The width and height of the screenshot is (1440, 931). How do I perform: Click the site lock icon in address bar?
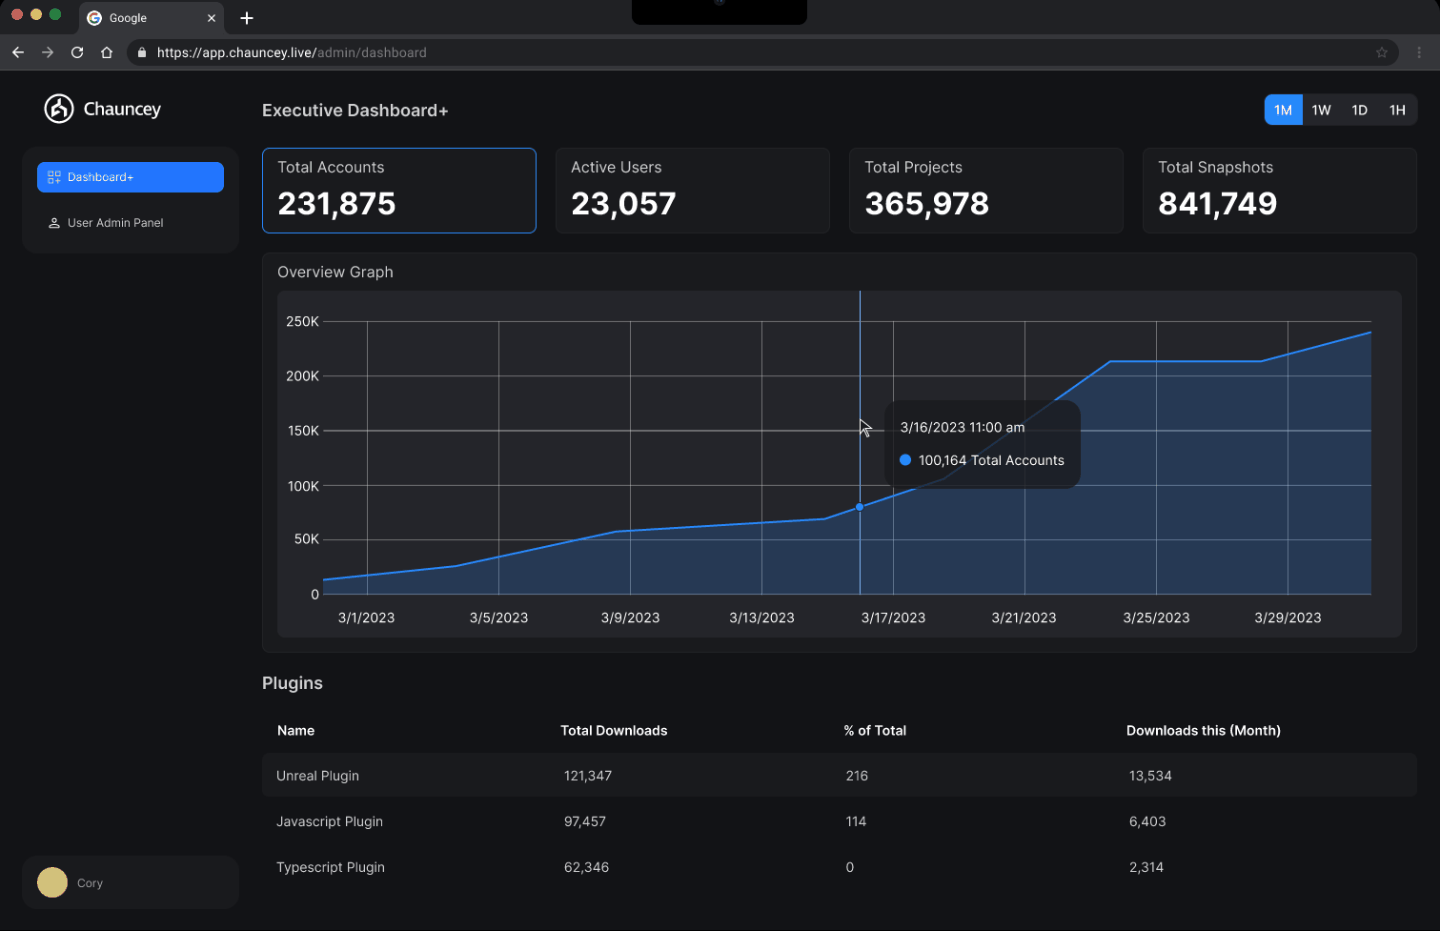point(142,52)
